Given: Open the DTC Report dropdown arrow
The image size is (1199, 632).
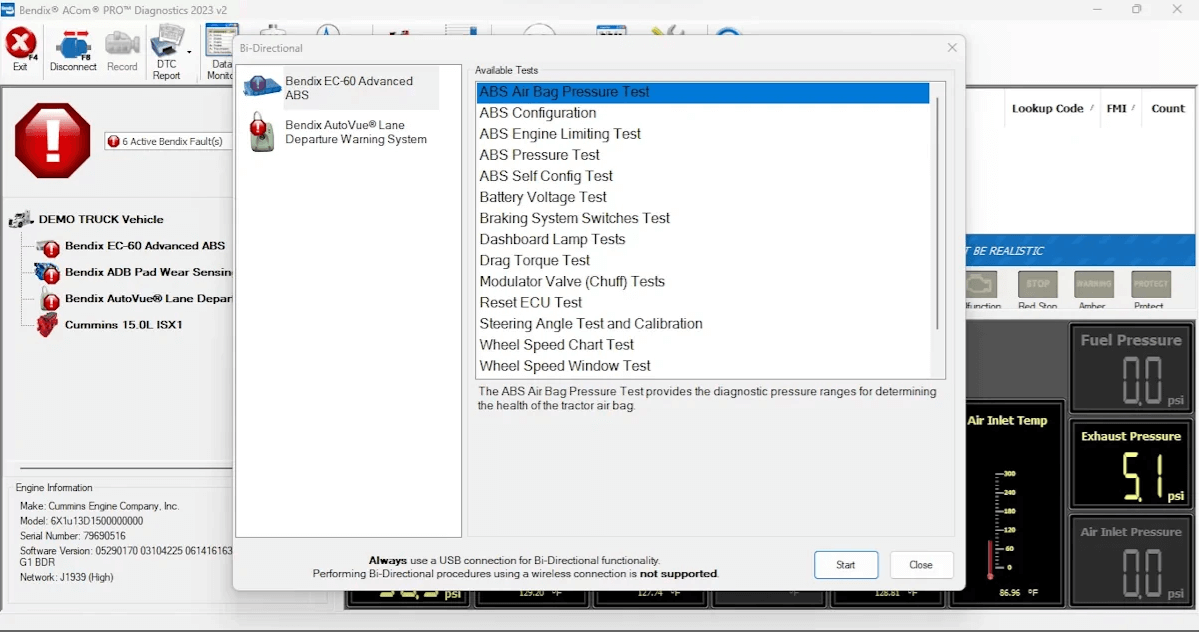Looking at the screenshot, I should click(x=189, y=51).
